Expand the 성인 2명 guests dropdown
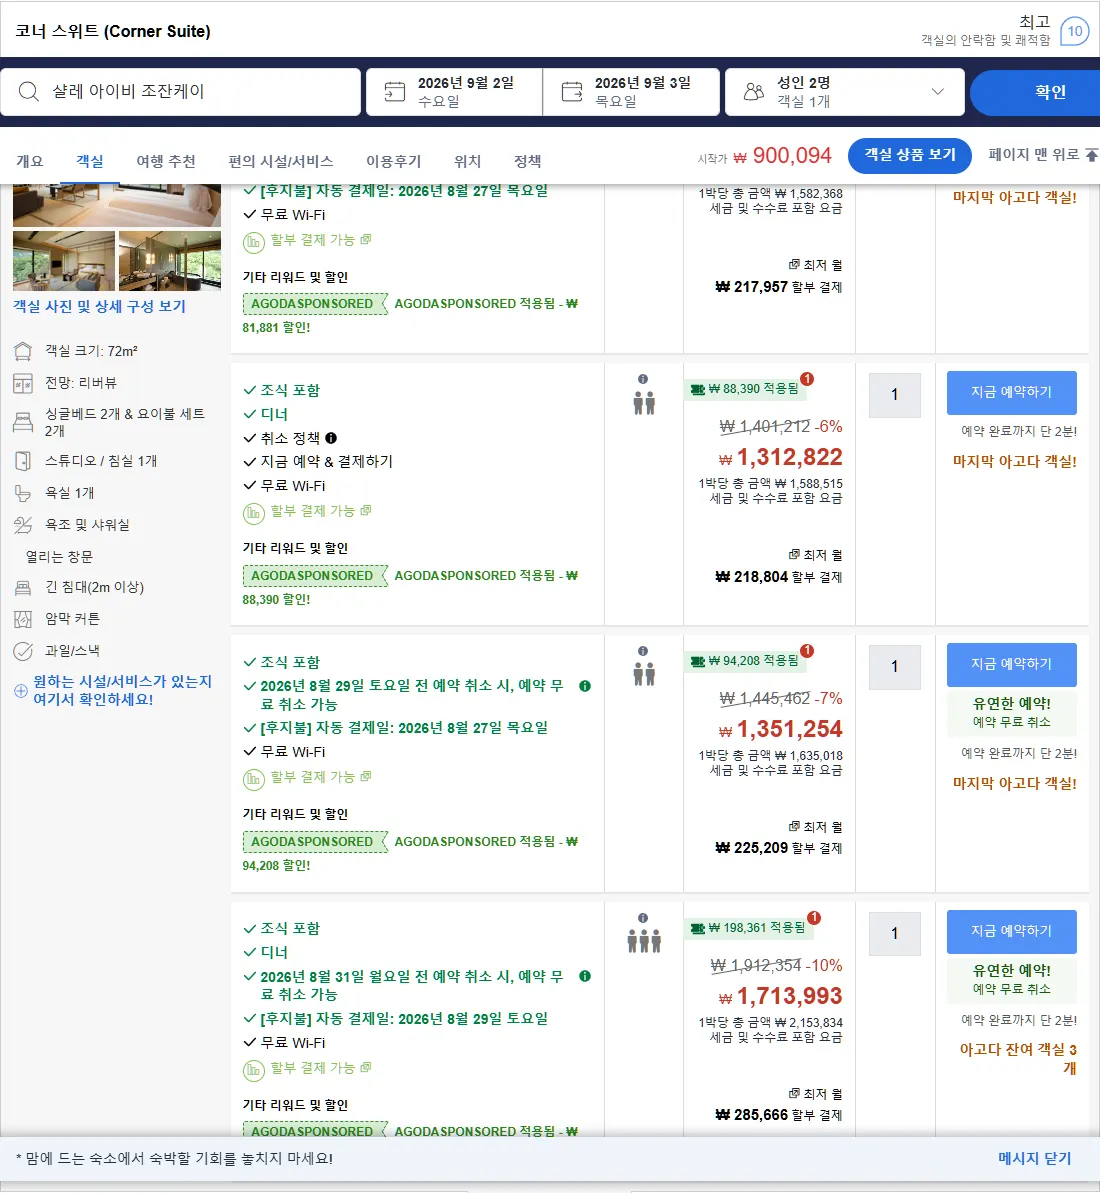Image resolution: width=1100 pixels, height=1193 pixels. (938, 92)
